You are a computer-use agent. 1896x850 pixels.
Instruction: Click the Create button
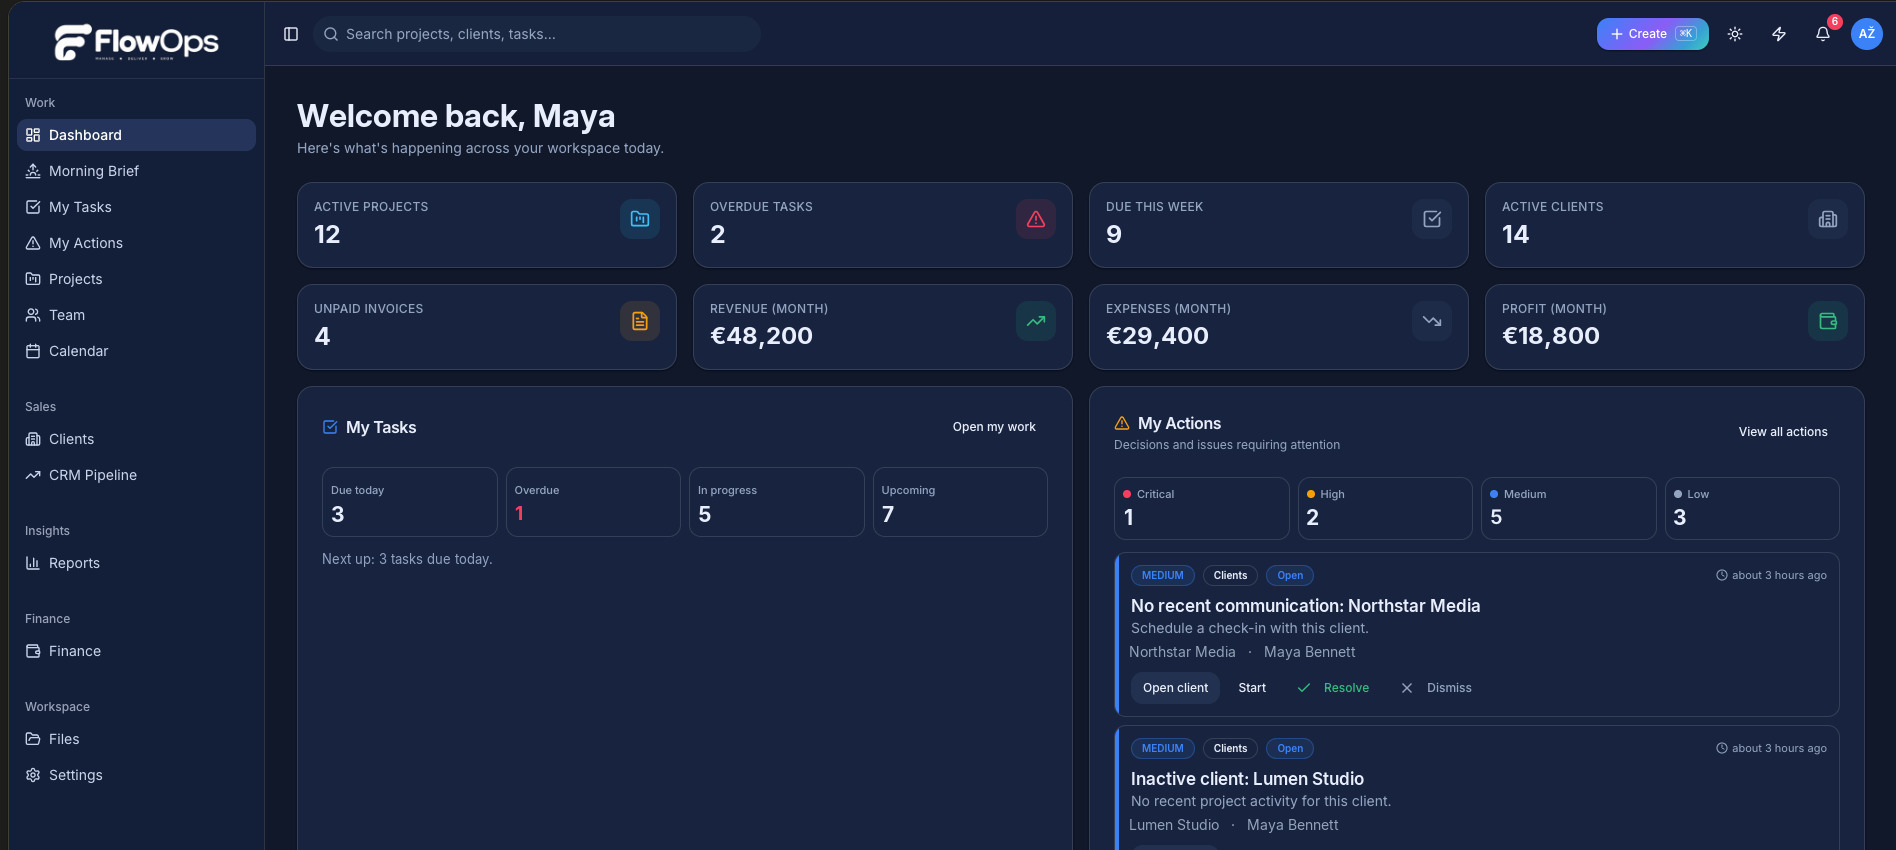[1652, 34]
